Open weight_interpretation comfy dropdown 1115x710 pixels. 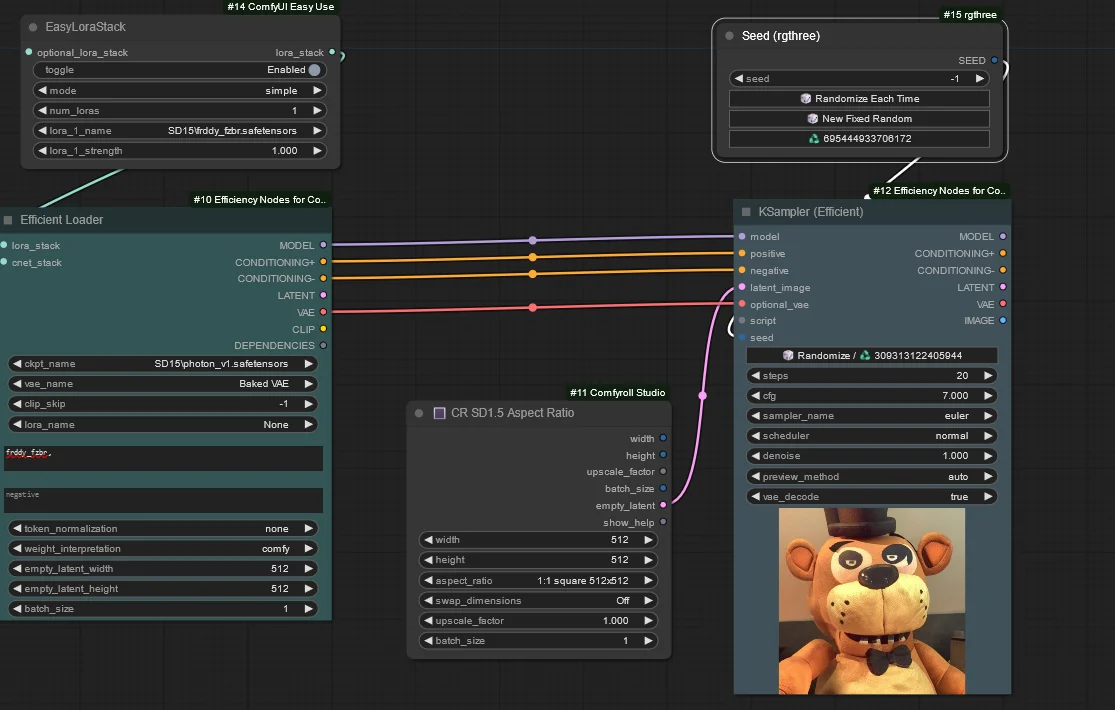(162, 549)
